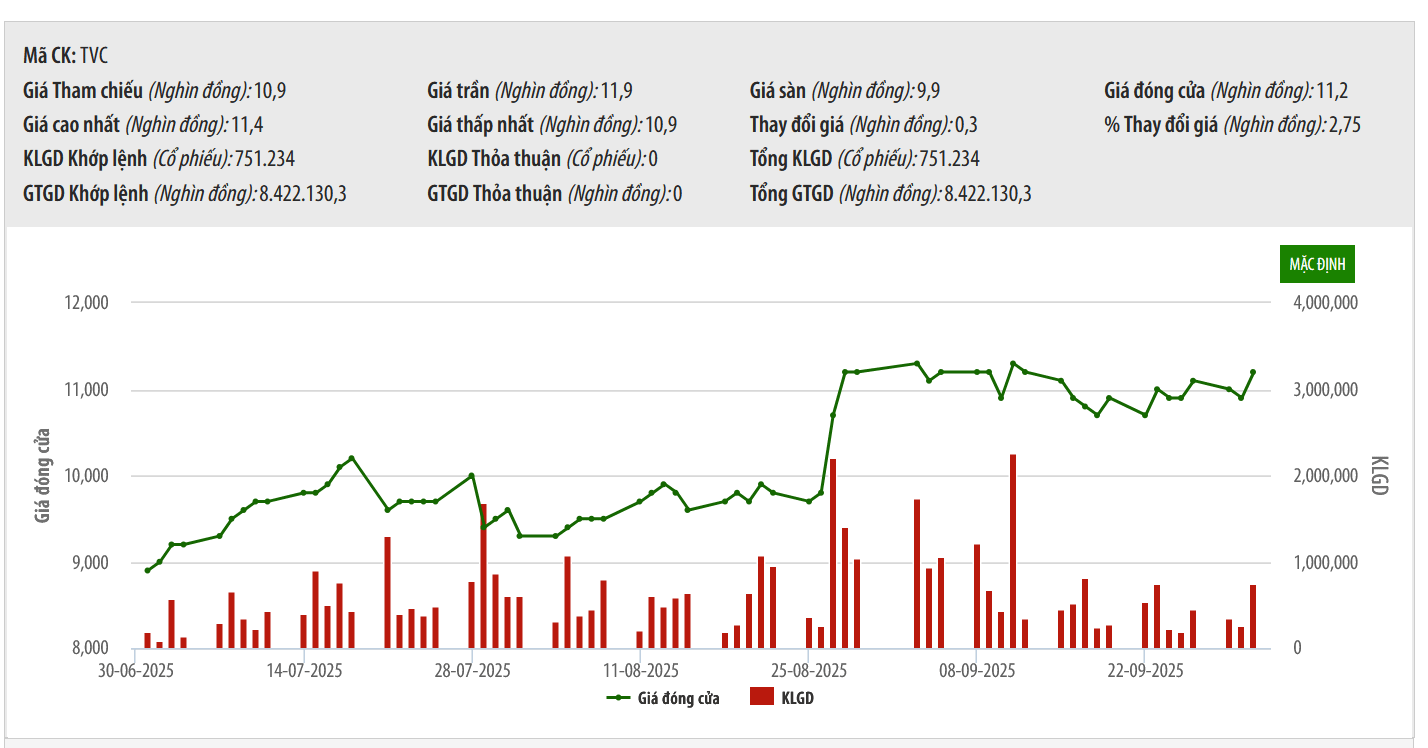Select the last closing price data point
Screen dimensions: 1428x748
(x=1253, y=372)
